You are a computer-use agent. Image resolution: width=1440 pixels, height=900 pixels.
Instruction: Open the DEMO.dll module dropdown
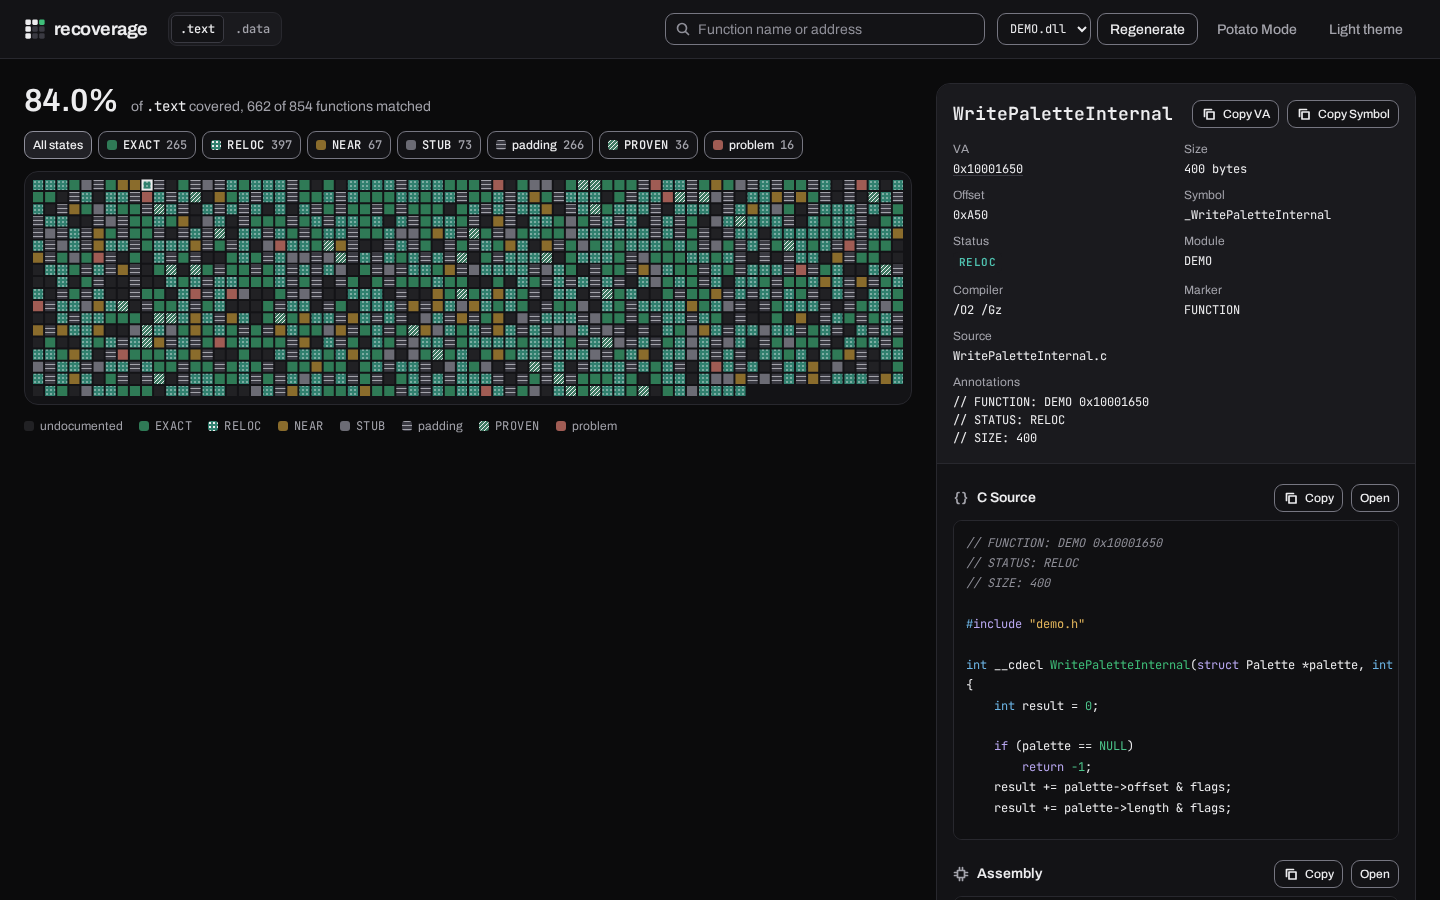pyautogui.click(x=1044, y=29)
